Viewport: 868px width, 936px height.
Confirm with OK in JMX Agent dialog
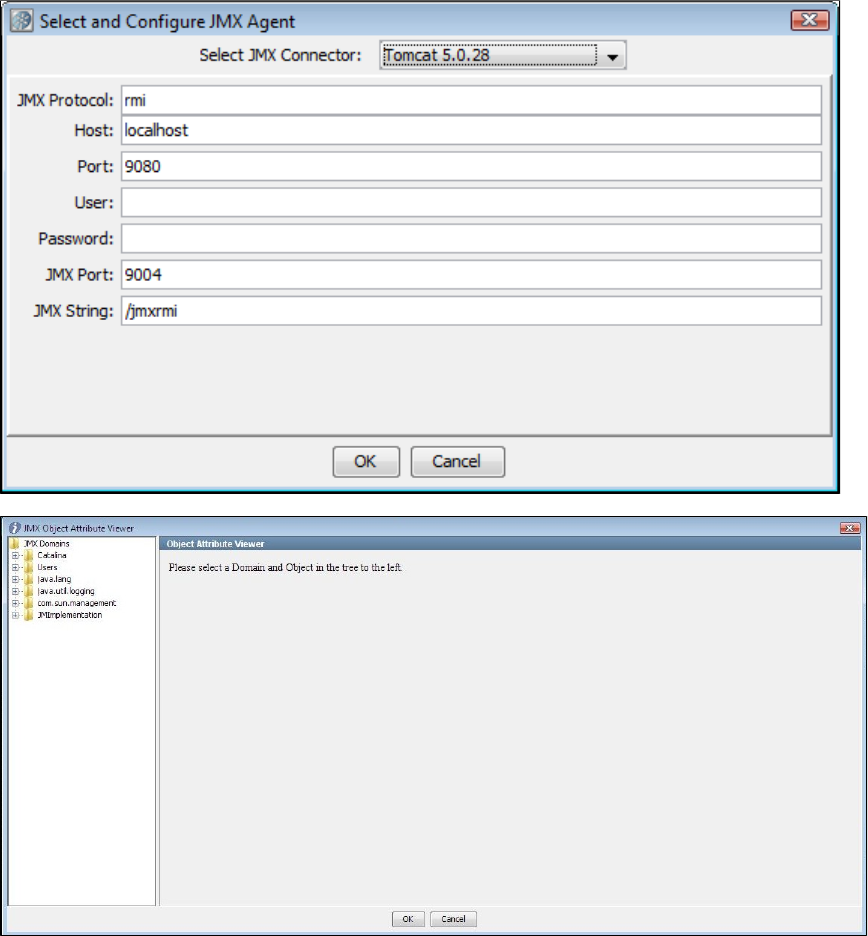366,461
